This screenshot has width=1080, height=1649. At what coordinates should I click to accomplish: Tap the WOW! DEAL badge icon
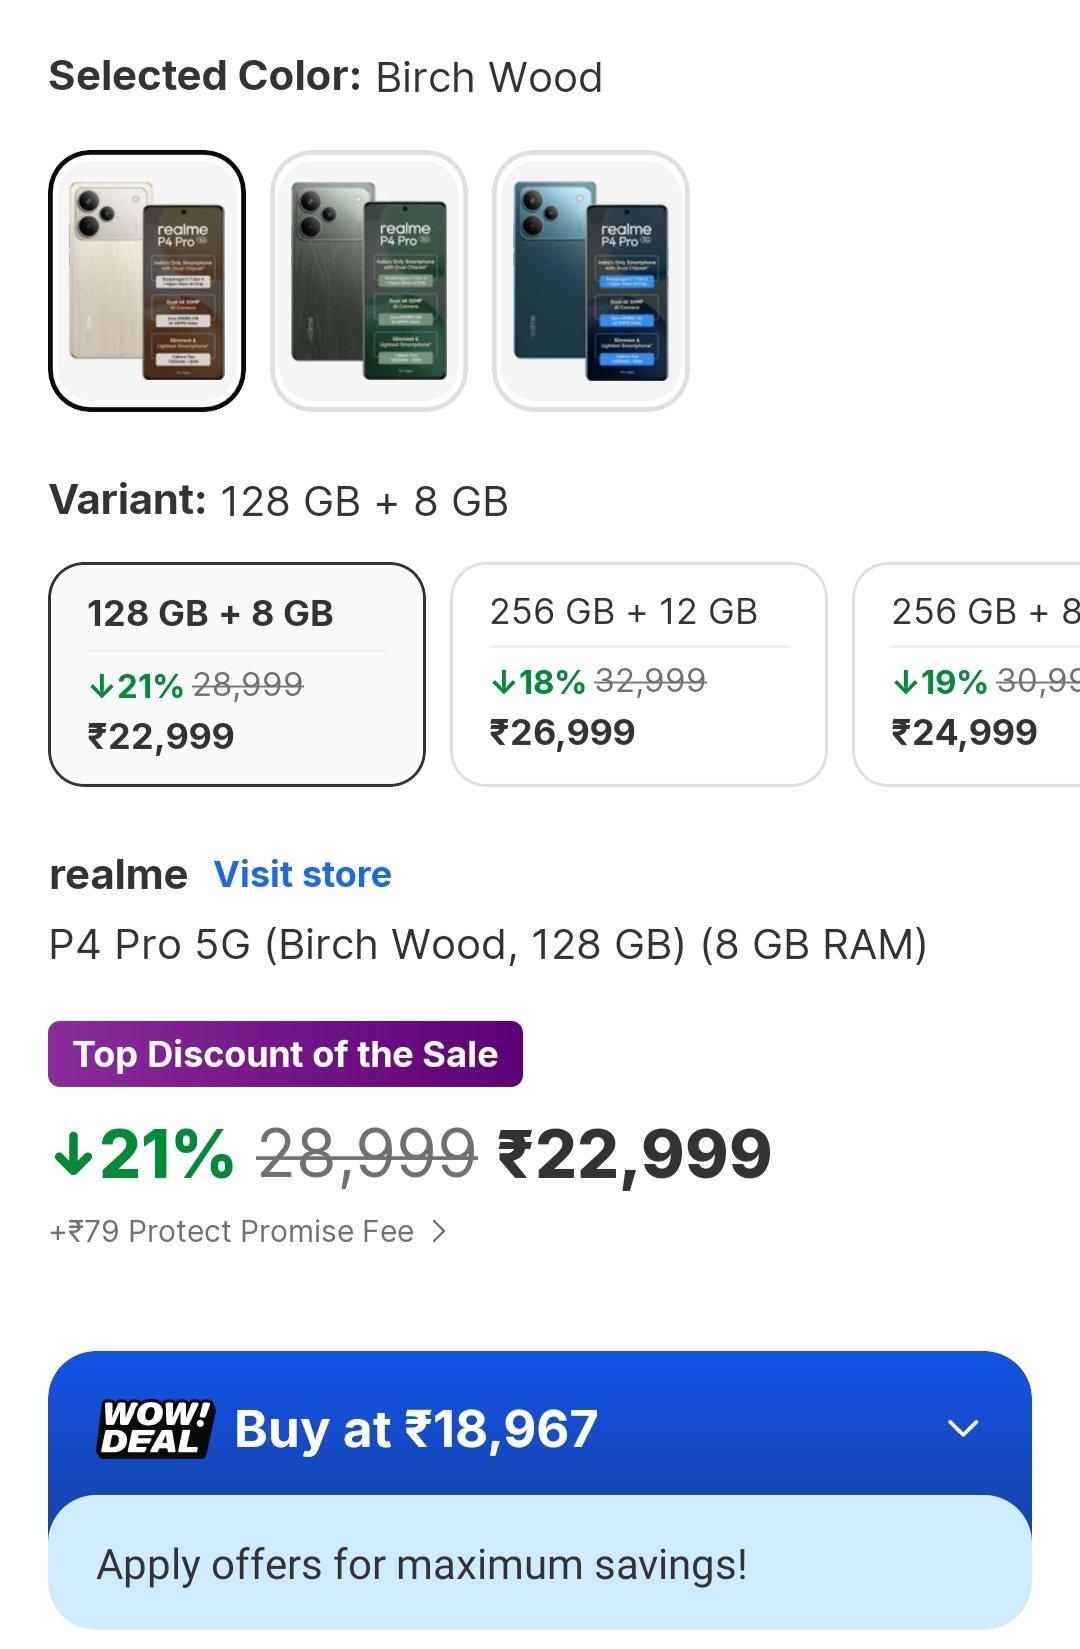pos(155,1428)
